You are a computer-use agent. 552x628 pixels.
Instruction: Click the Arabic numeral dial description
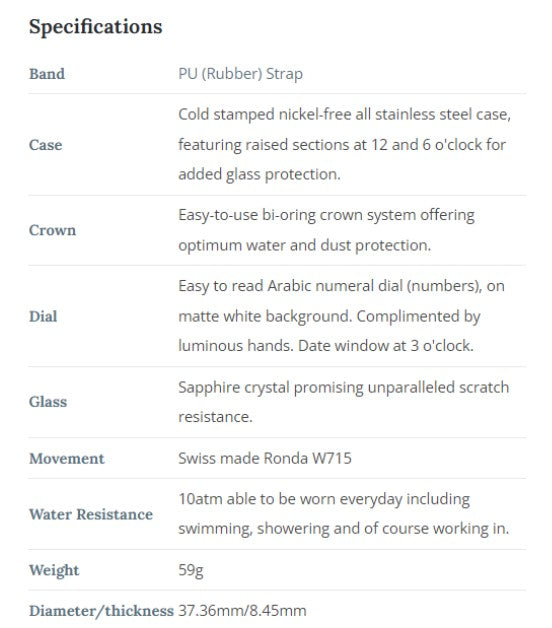(x=341, y=316)
